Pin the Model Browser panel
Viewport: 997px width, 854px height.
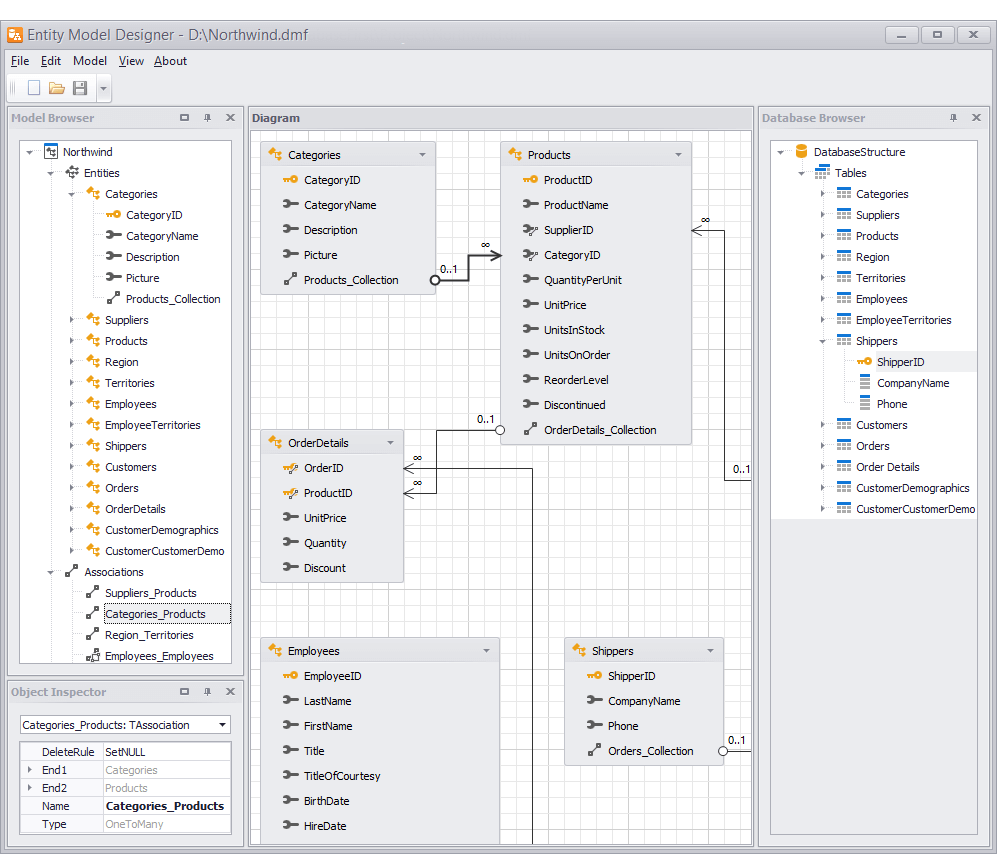pyautogui.click(x=207, y=118)
